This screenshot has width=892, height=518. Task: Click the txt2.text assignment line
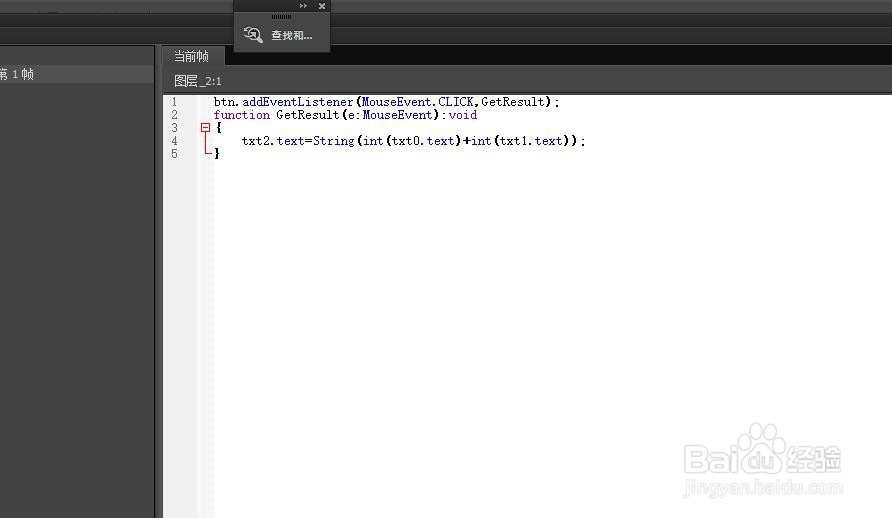point(413,140)
